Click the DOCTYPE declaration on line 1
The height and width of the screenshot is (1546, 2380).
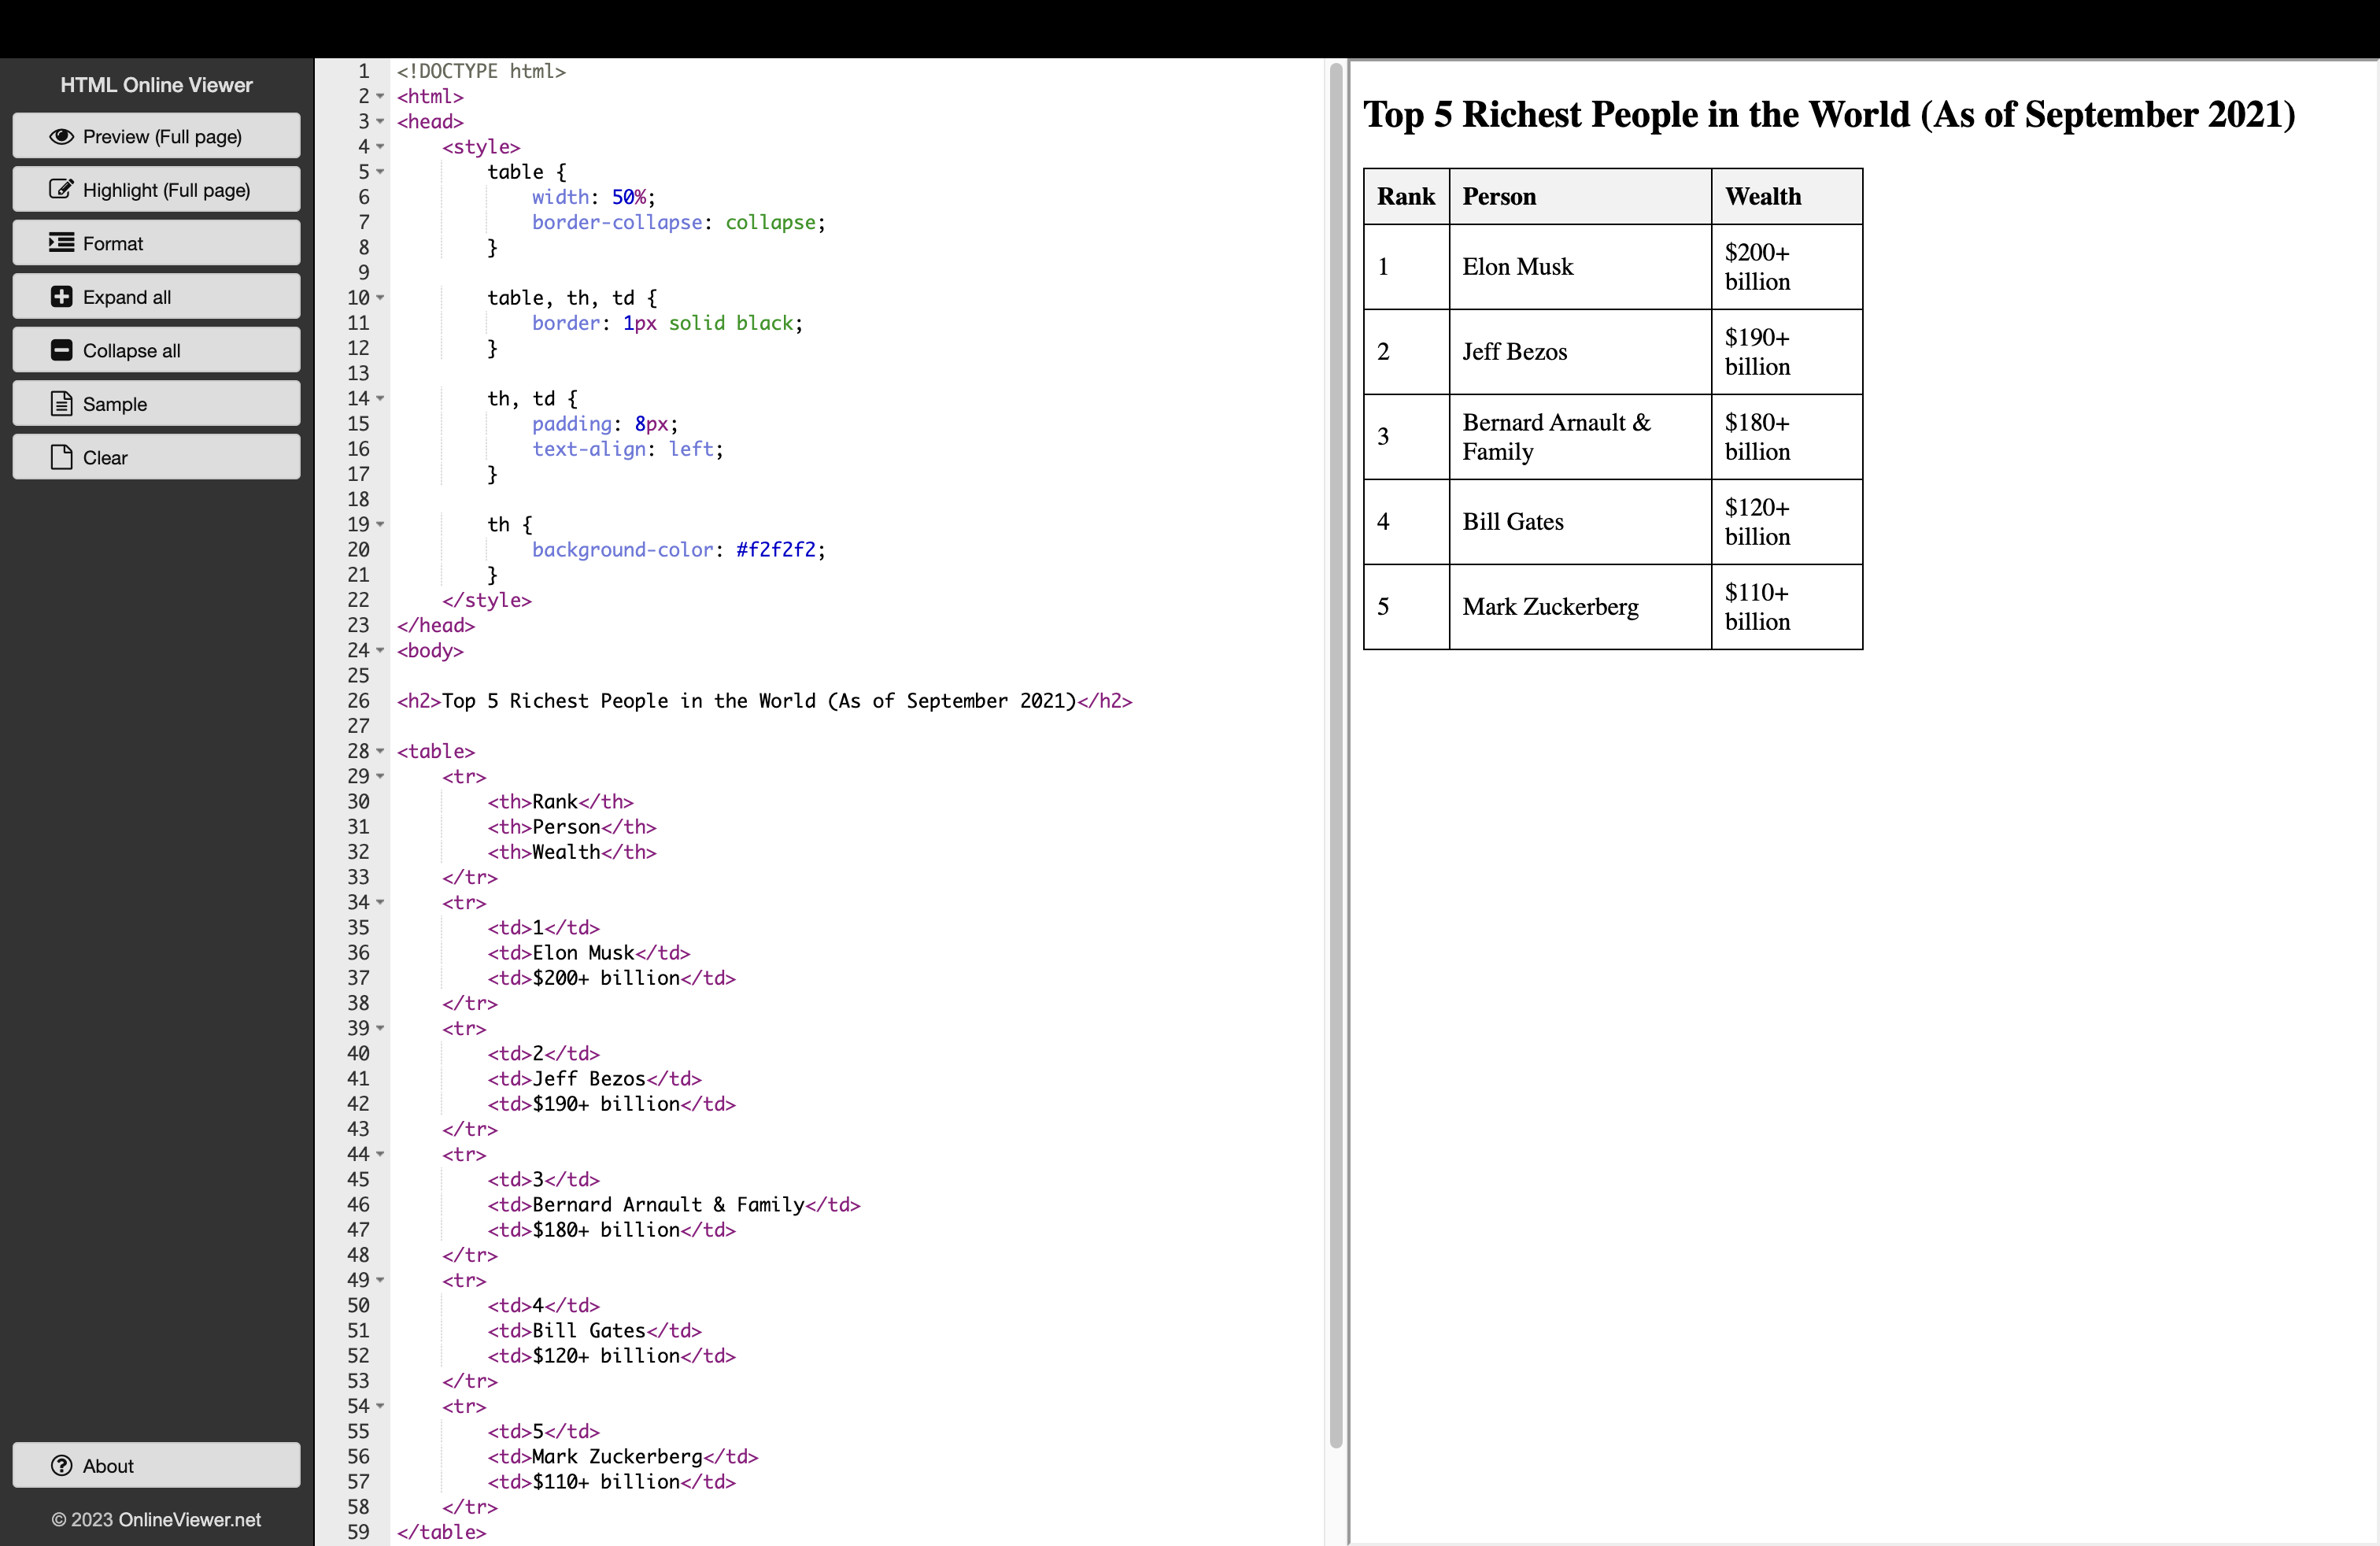pos(481,71)
